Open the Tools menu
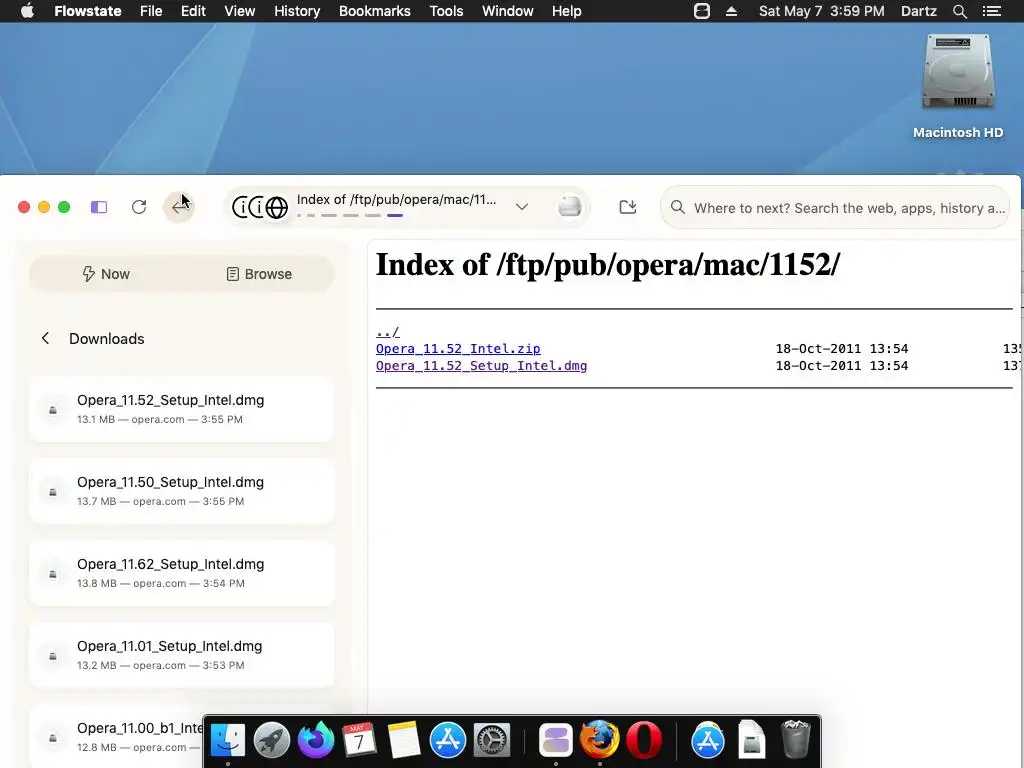The height and width of the screenshot is (768, 1024). point(446,11)
